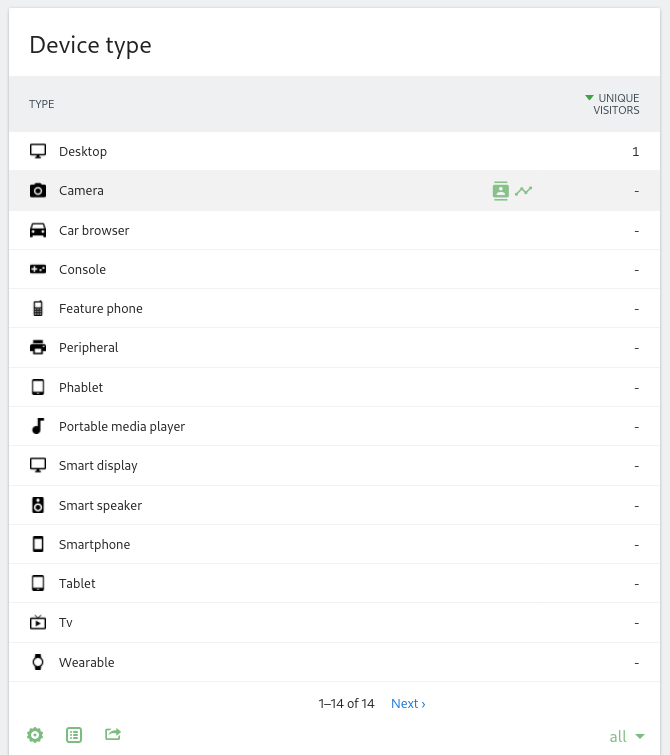This screenshot has height=755, width=670.
Task: Click the export dataset share icon
Action: [x=113, y=735]
